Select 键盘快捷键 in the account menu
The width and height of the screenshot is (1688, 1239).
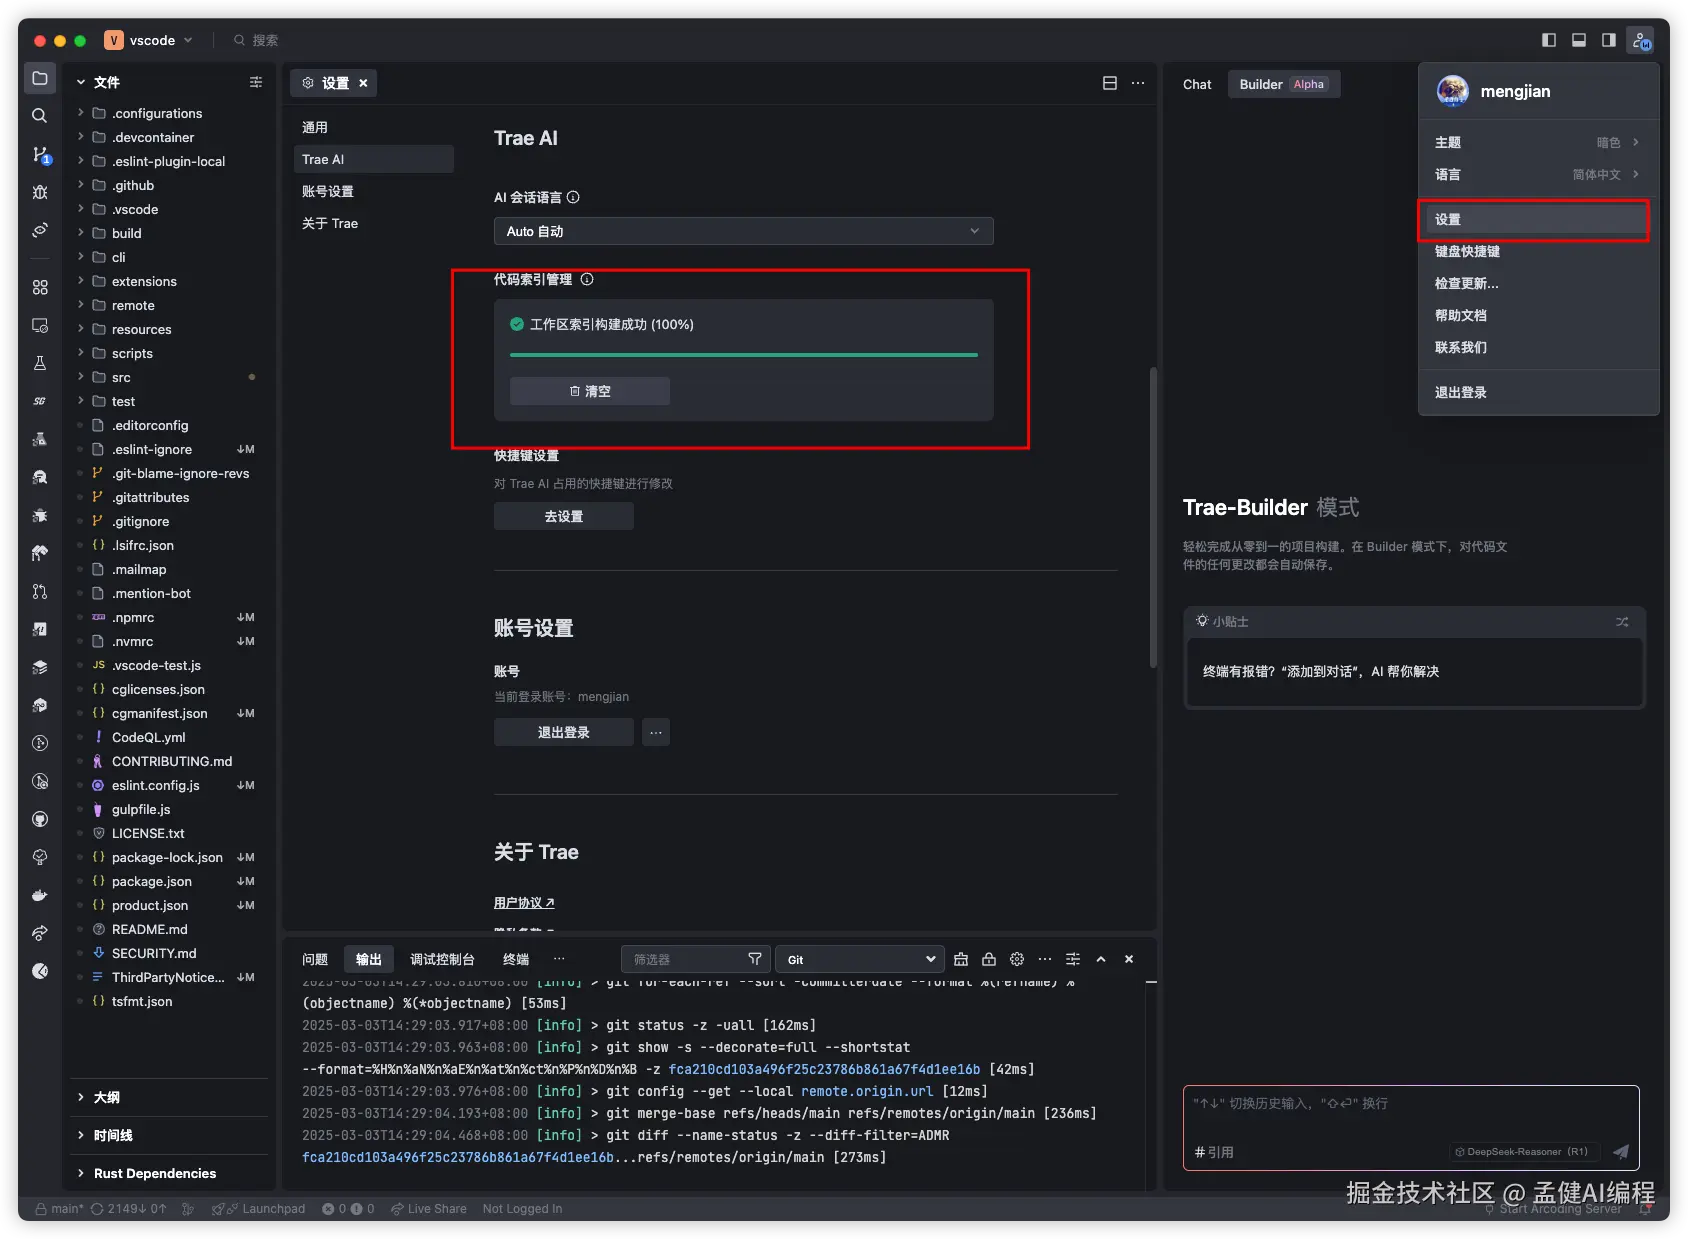pos(1538,251)
